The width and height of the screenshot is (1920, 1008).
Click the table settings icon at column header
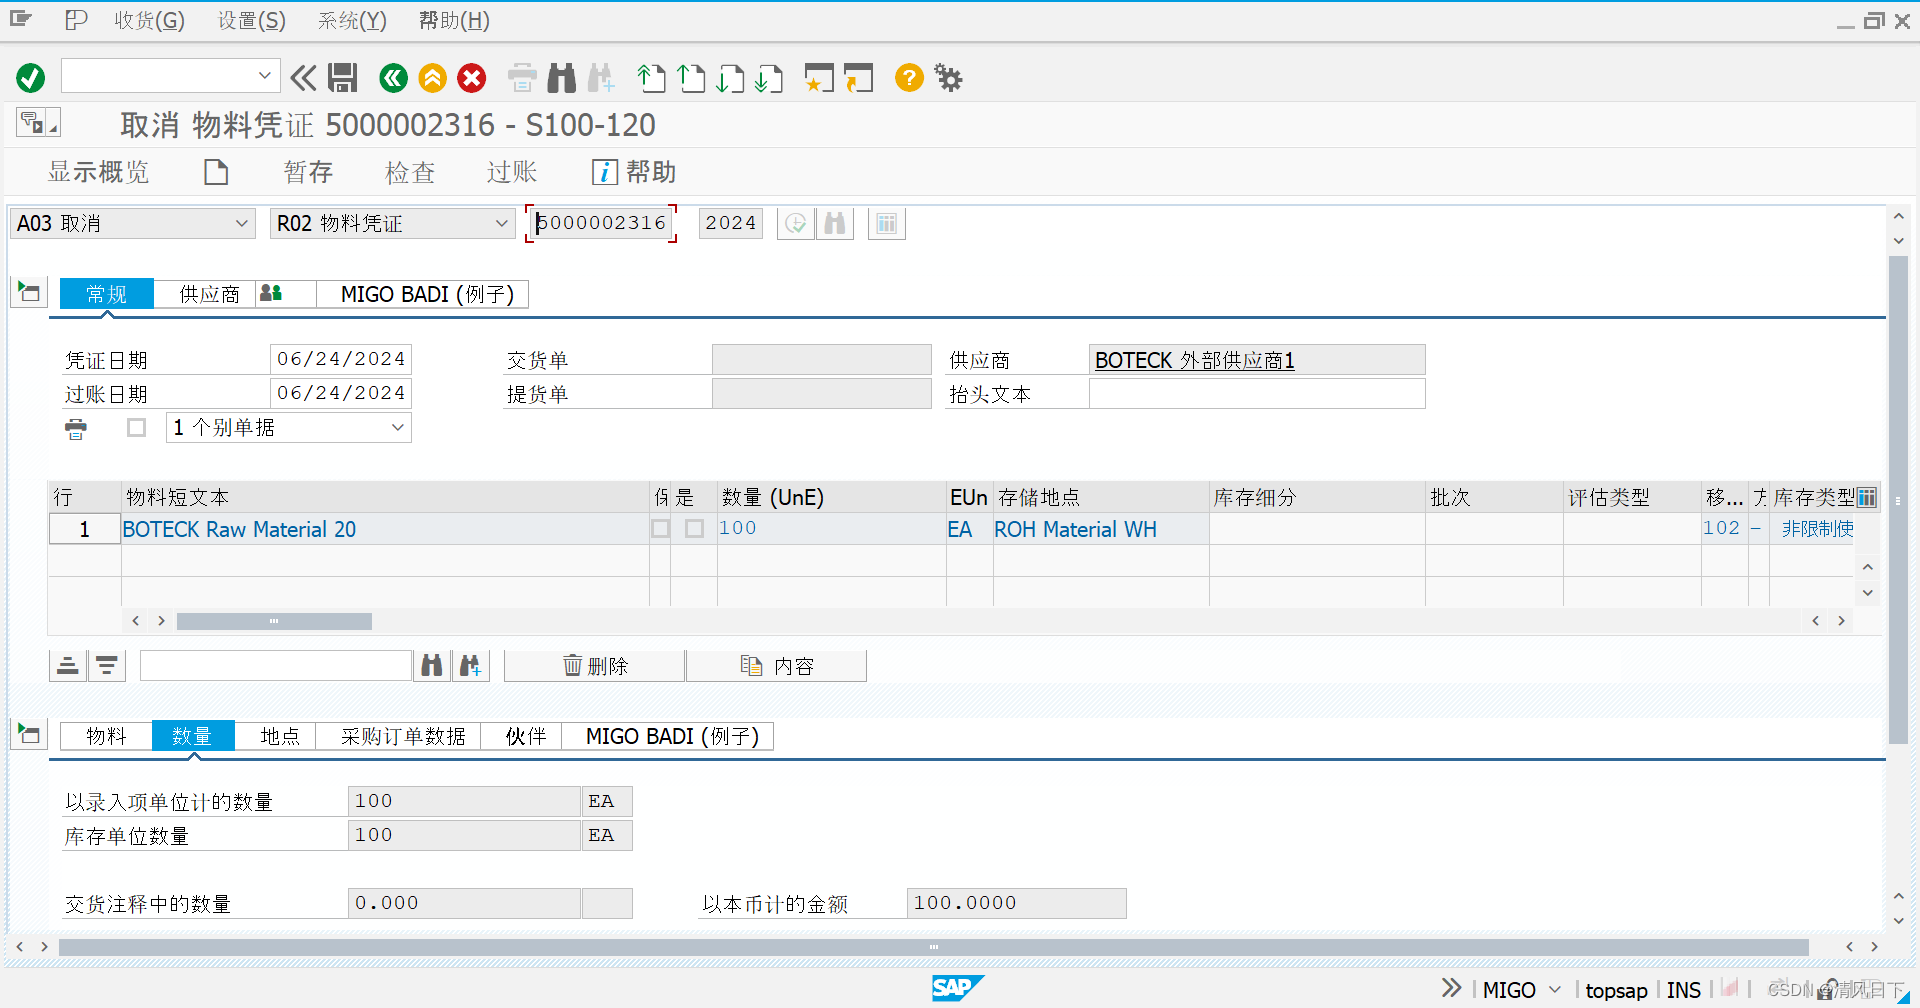tap(1867, 497)
